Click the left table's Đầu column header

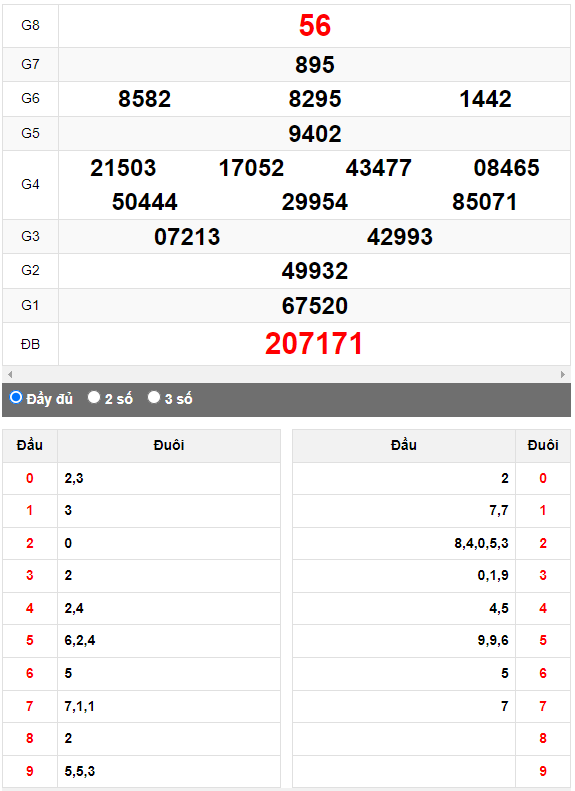(30, 445)
